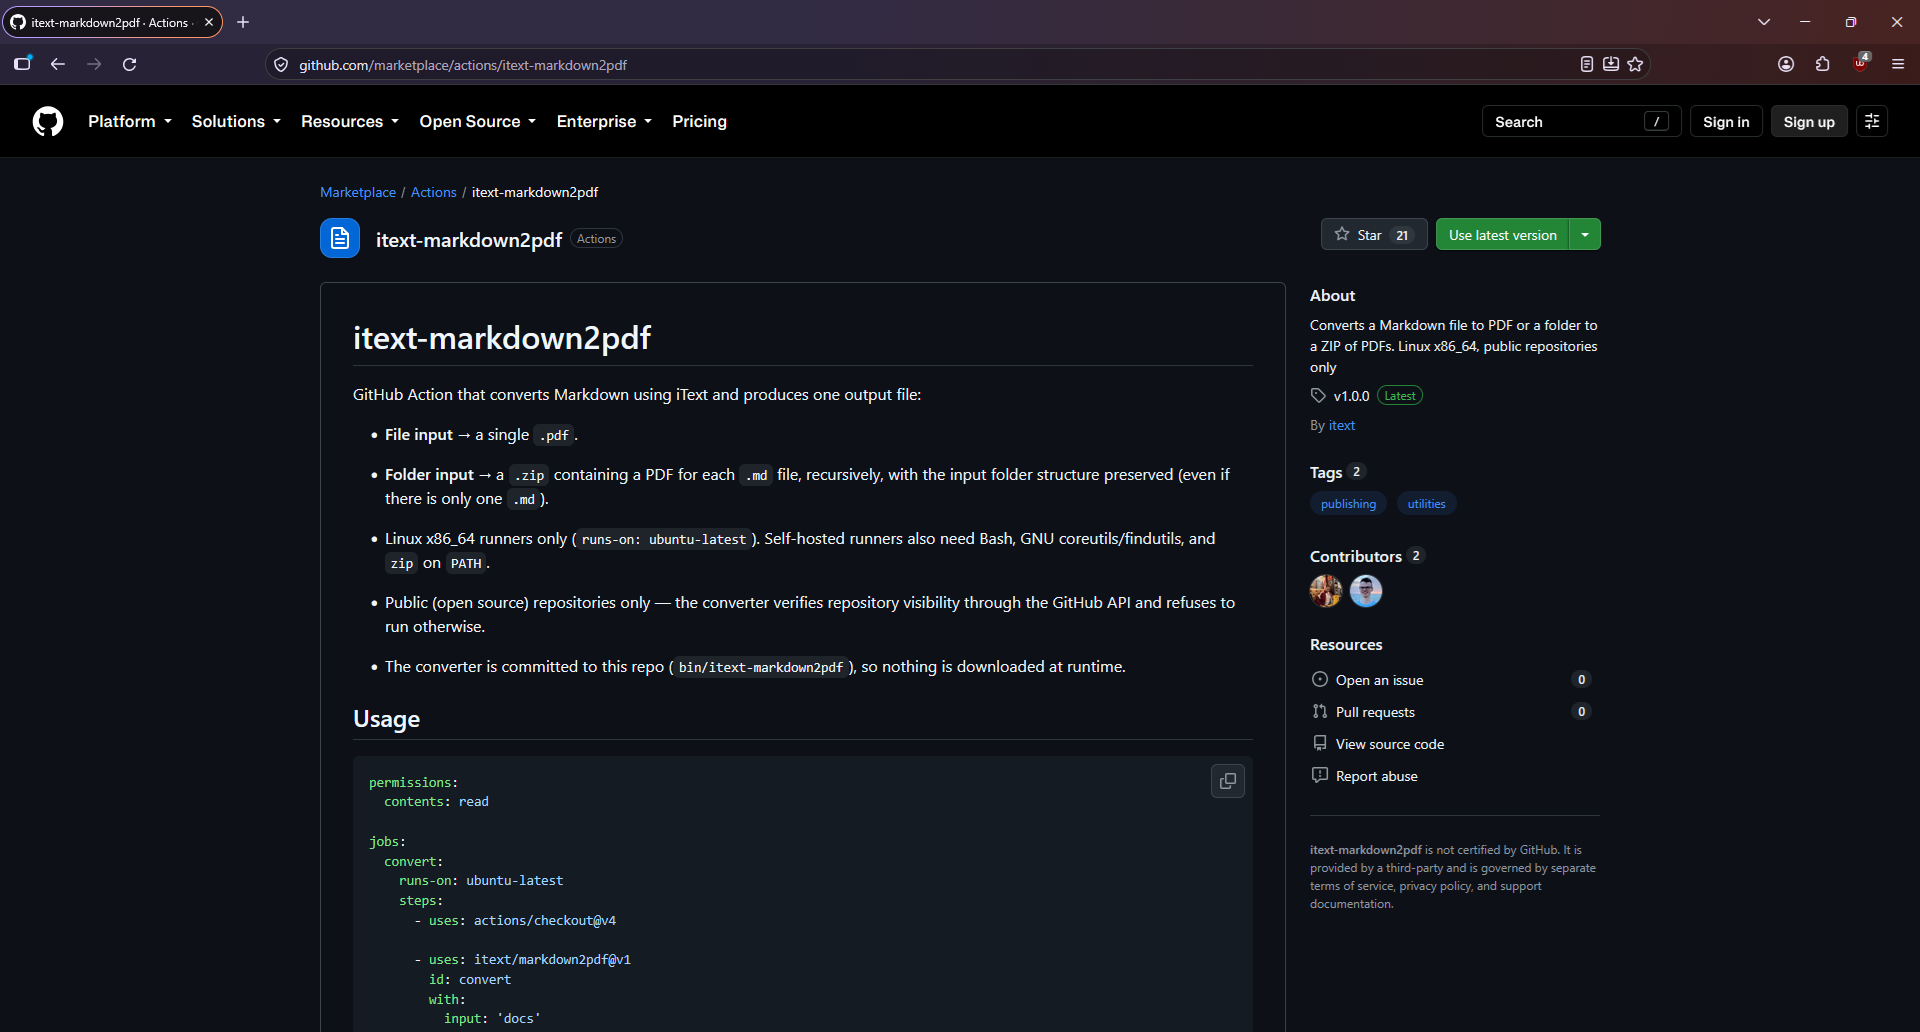Open a new browser tab
Viewport: 1920px width, 1032px height.
click(243, 22)
